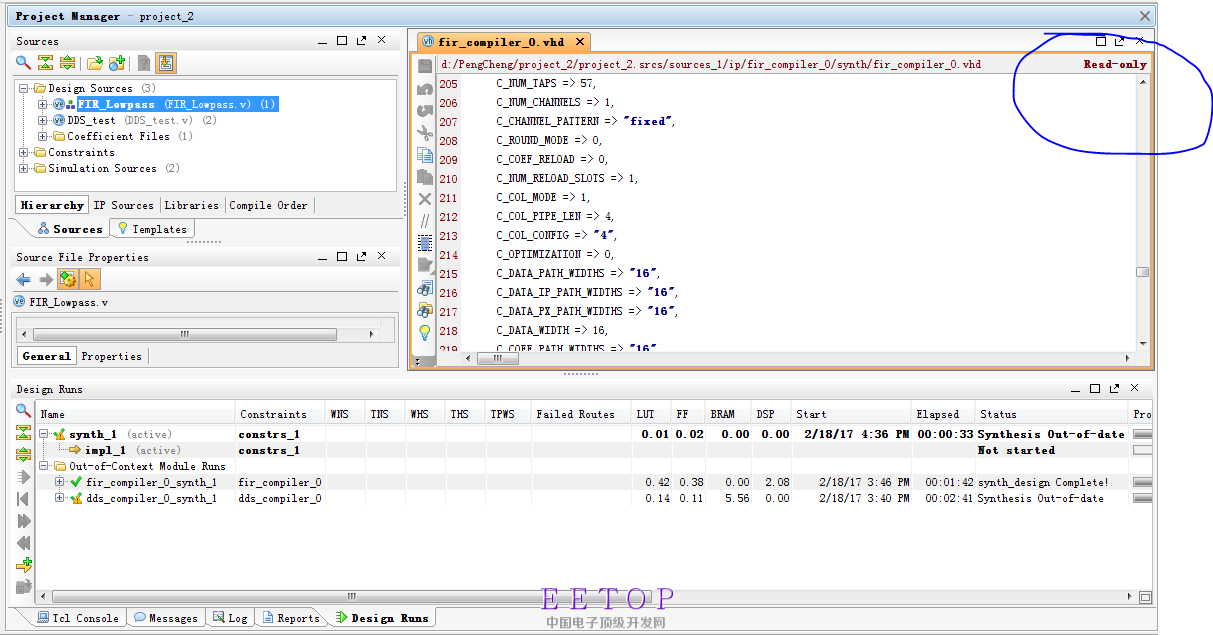
Task: Toggle the highlighted auto-scroll button in Sources toolbar
Action: click(x=166, y=63)
